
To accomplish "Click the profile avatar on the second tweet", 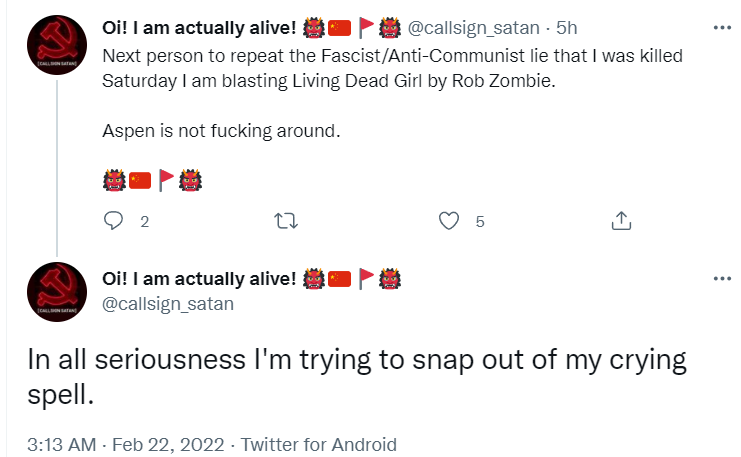I will 57,292.
